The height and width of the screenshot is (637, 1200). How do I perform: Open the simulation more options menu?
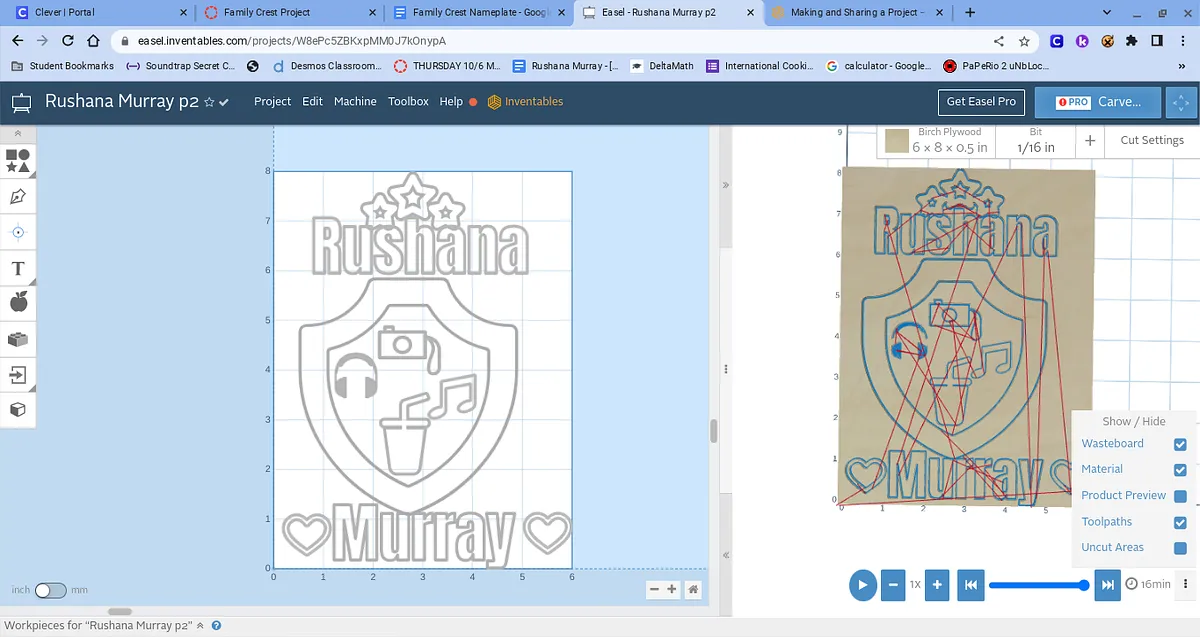[x=1185, y=584]
